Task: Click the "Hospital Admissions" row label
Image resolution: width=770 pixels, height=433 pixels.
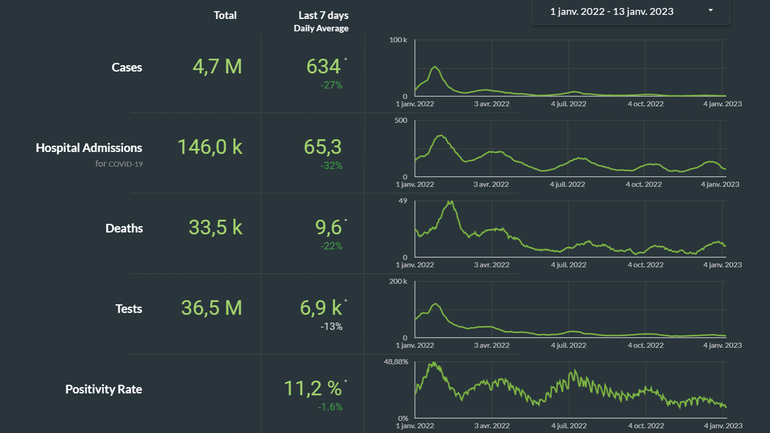Action: click(89, 148)
